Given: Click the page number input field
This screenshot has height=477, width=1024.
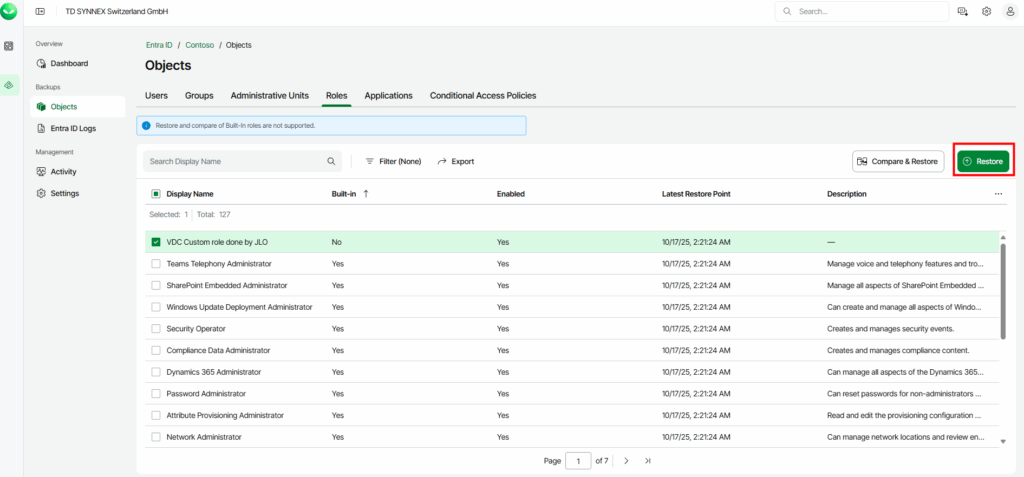Looking at the screenshot, I should (578, 461).
